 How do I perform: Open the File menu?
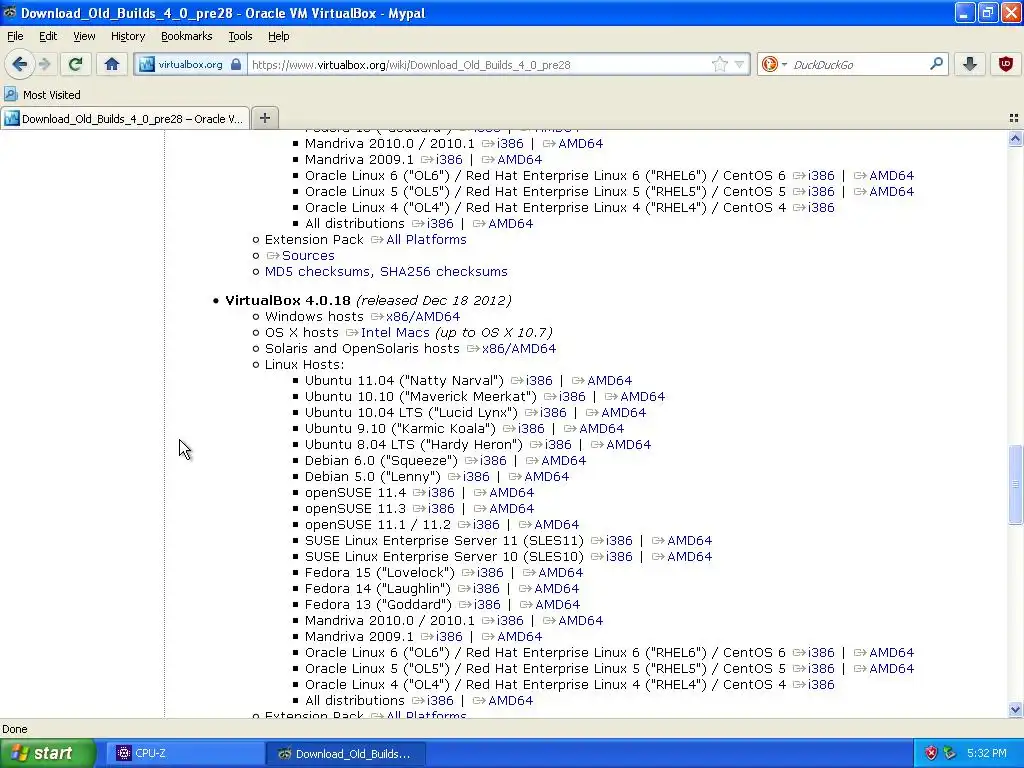click(15, 36)
